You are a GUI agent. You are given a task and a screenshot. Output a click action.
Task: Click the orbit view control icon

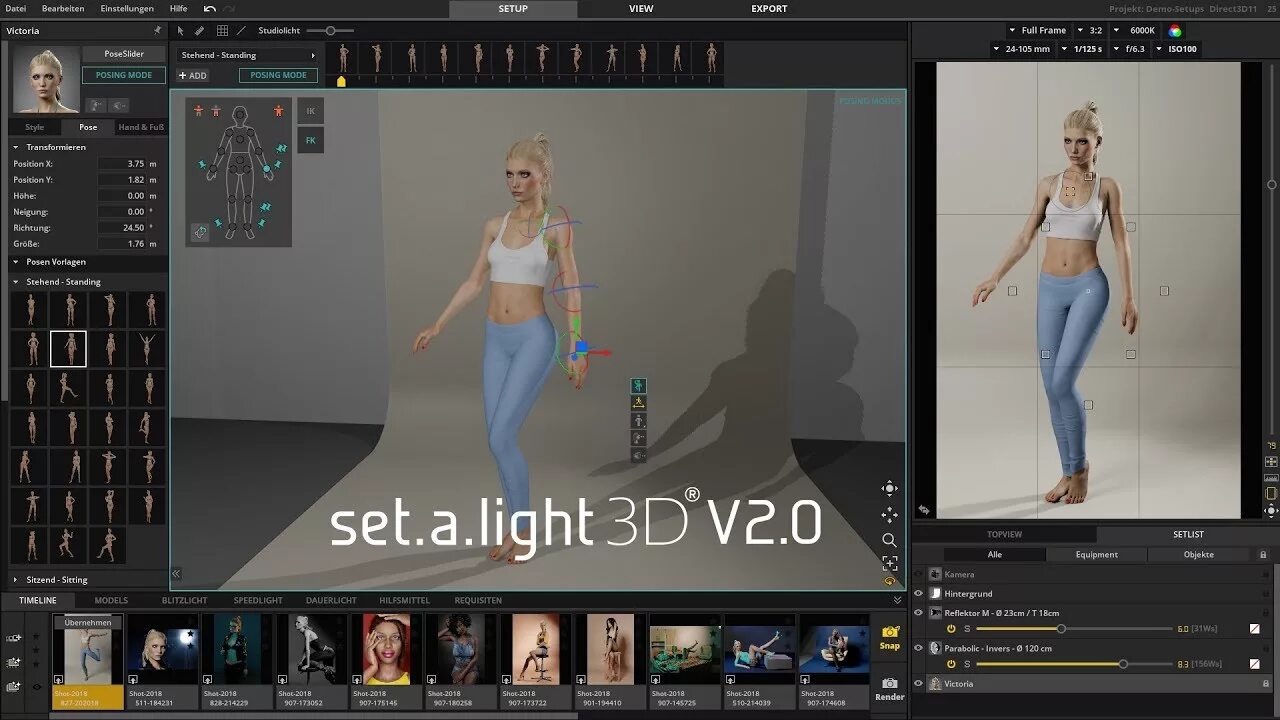click(x=889, y=488)
